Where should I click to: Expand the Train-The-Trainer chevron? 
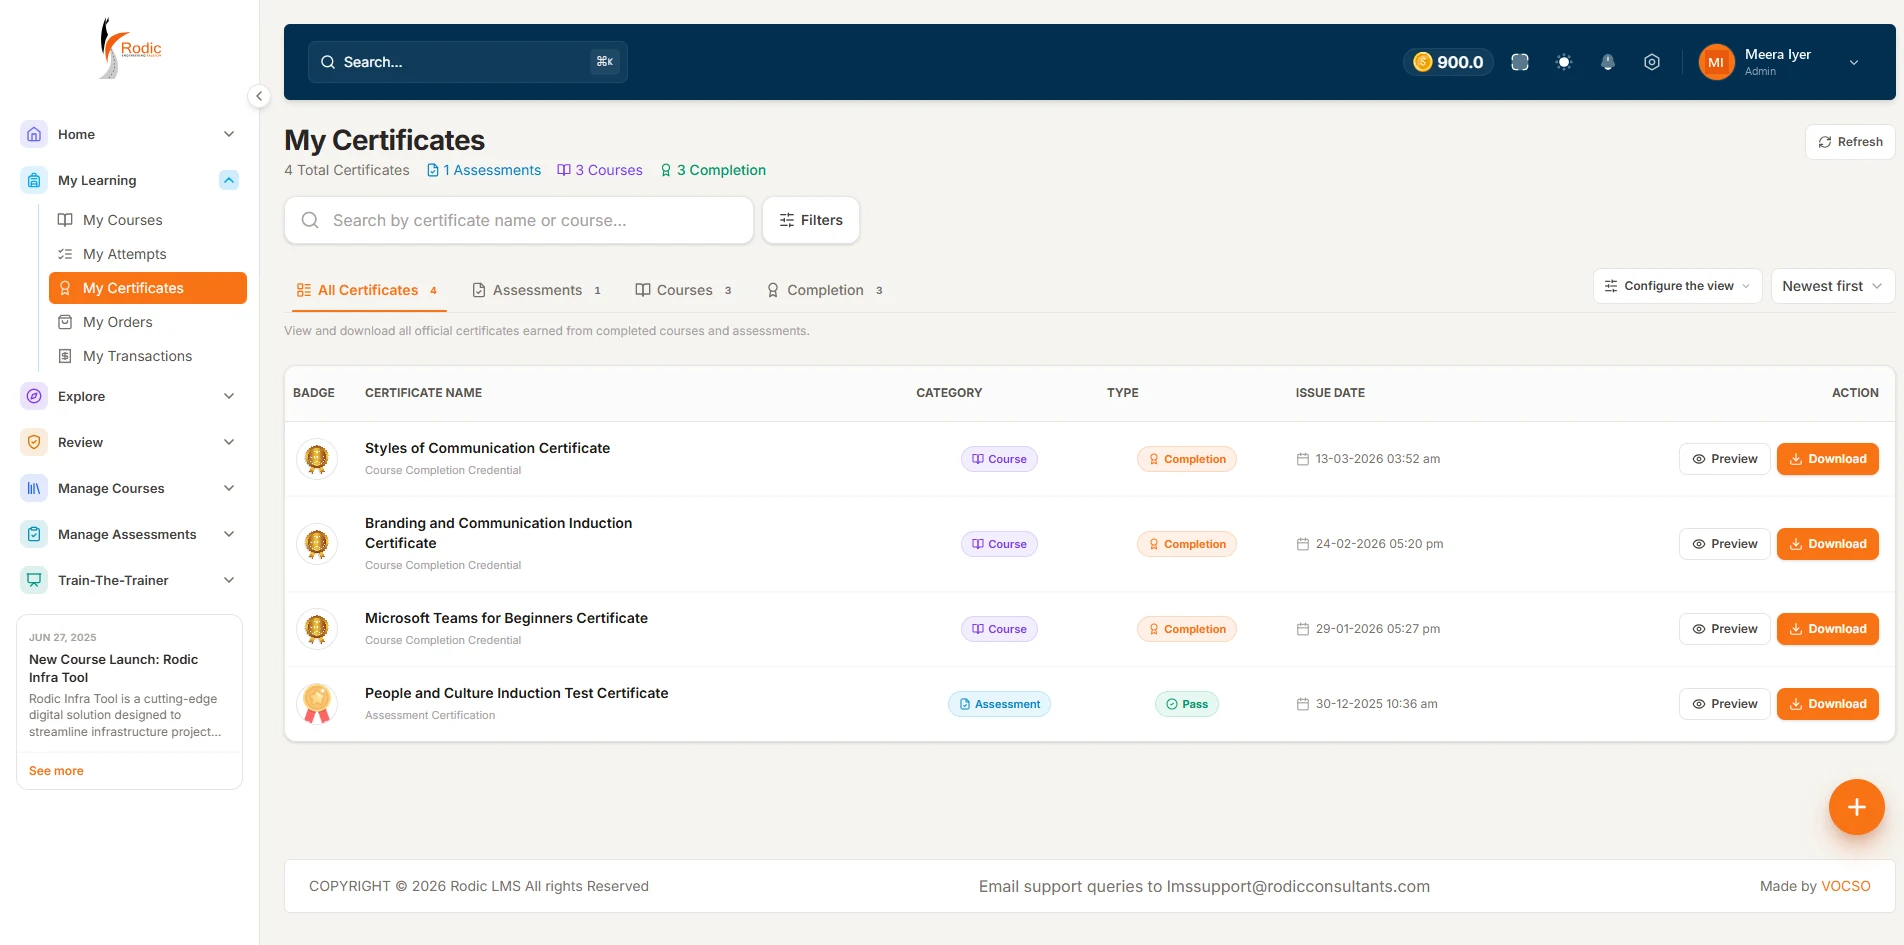click(x=229, y=580)
